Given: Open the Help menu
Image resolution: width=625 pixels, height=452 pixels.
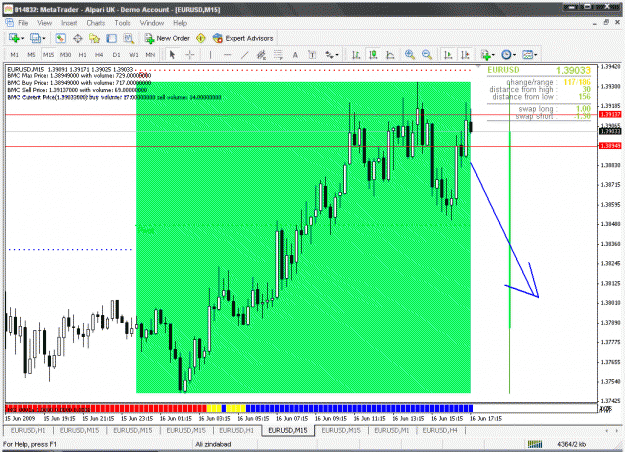Looking at the screenshot, I should click(180, 23).
